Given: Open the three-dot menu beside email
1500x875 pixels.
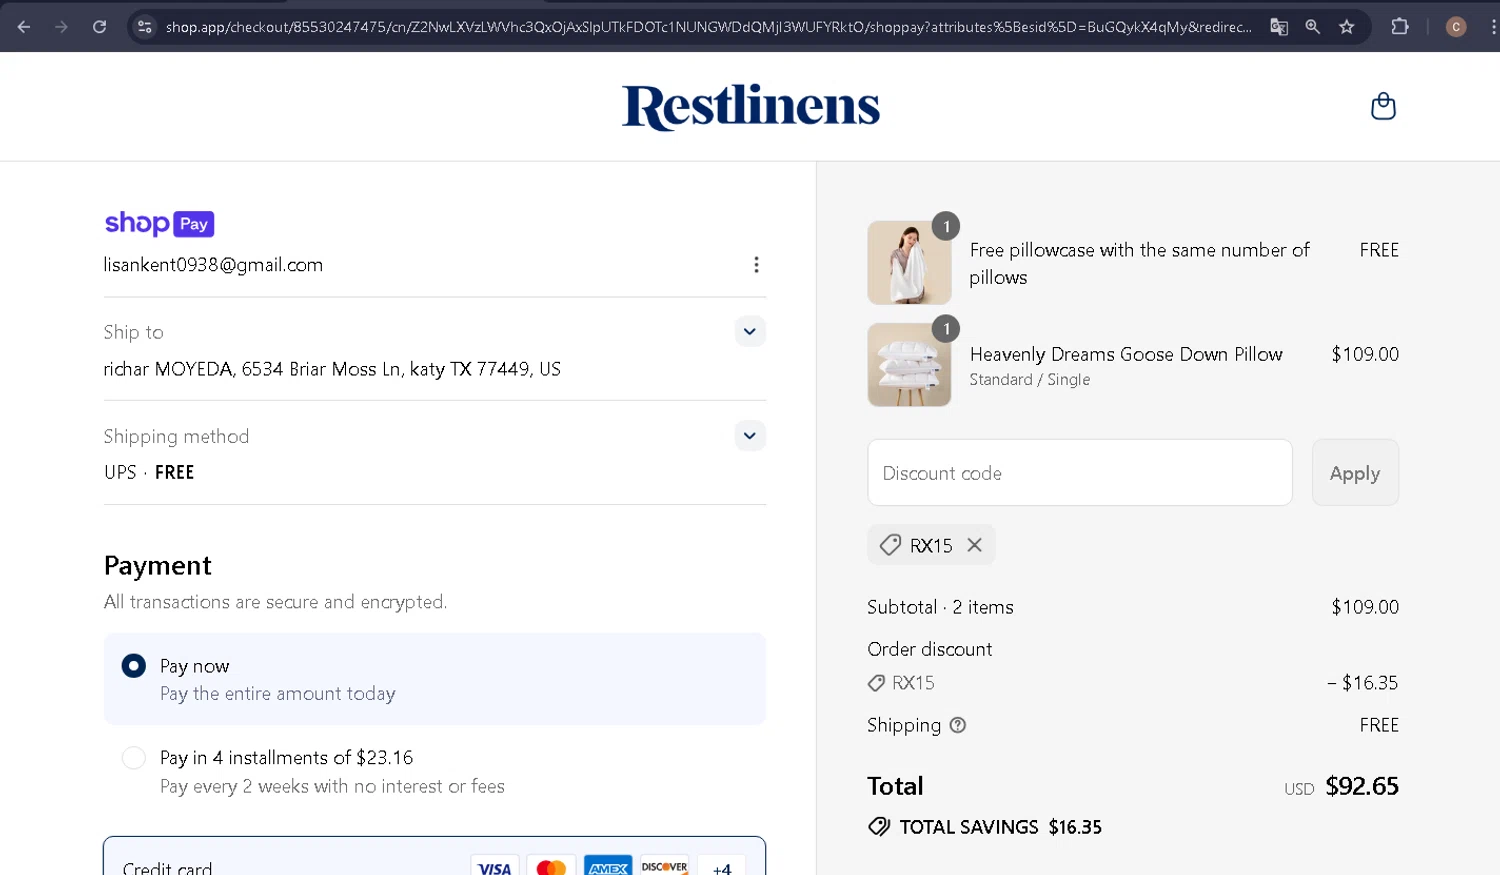Looking at the screenshot, I should (x=756, y=265).
